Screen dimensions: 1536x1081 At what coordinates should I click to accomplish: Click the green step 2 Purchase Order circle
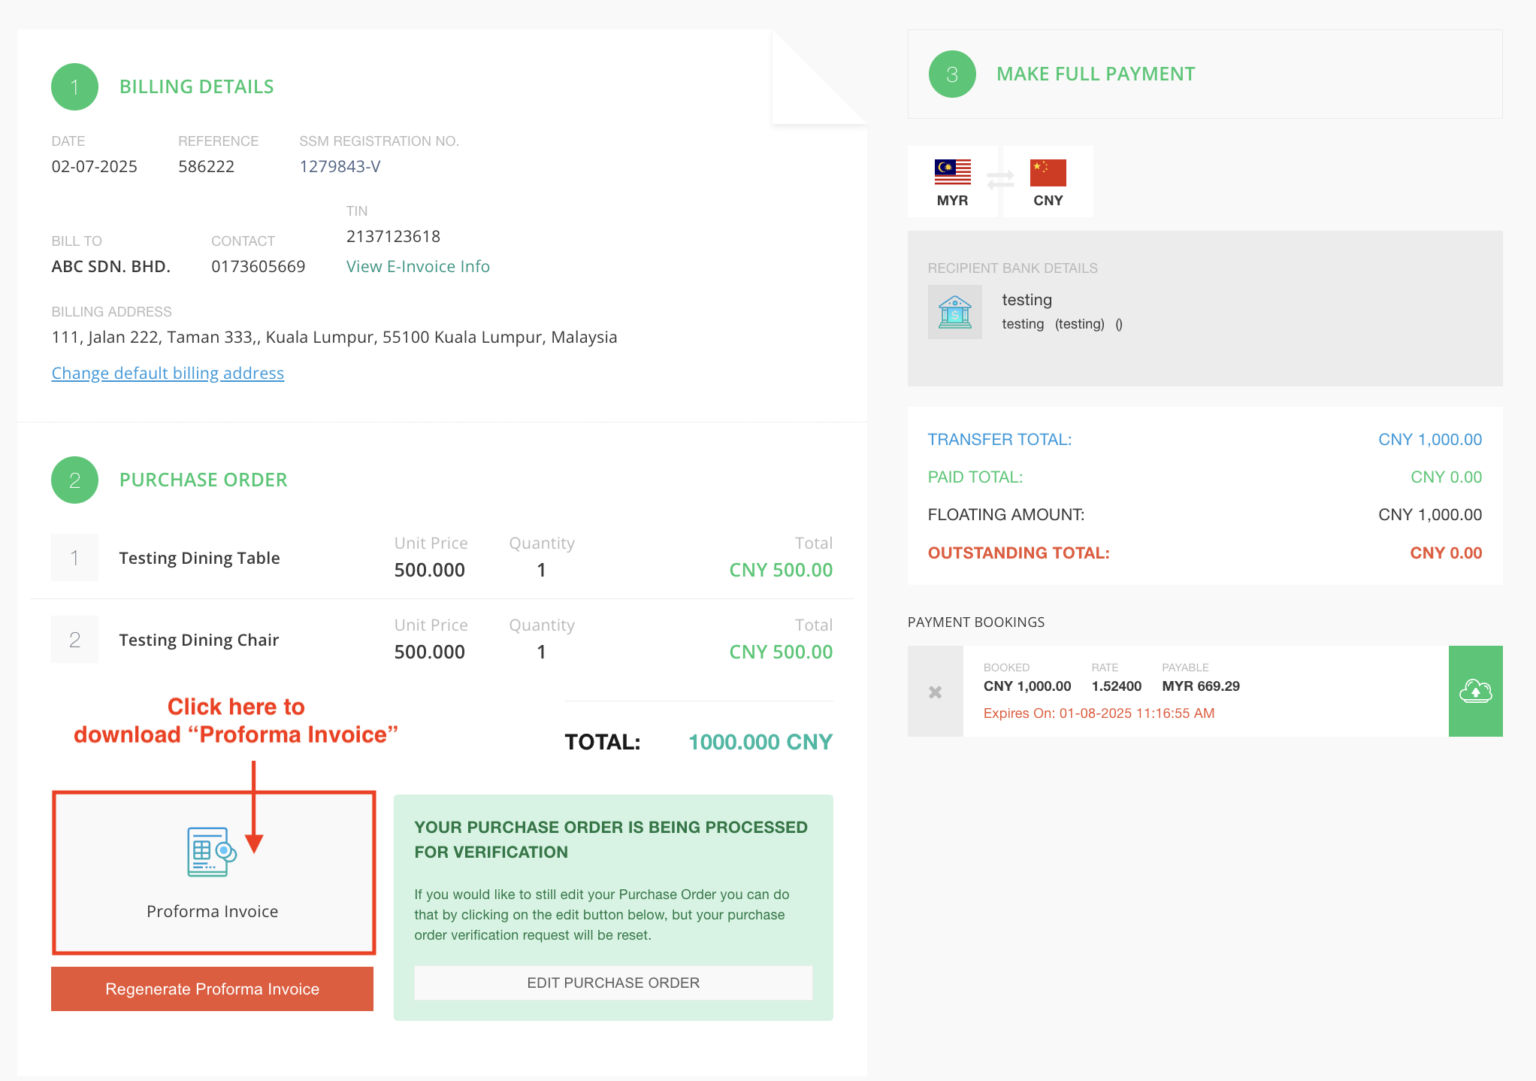pyautogui.click(x=74, y=480)
